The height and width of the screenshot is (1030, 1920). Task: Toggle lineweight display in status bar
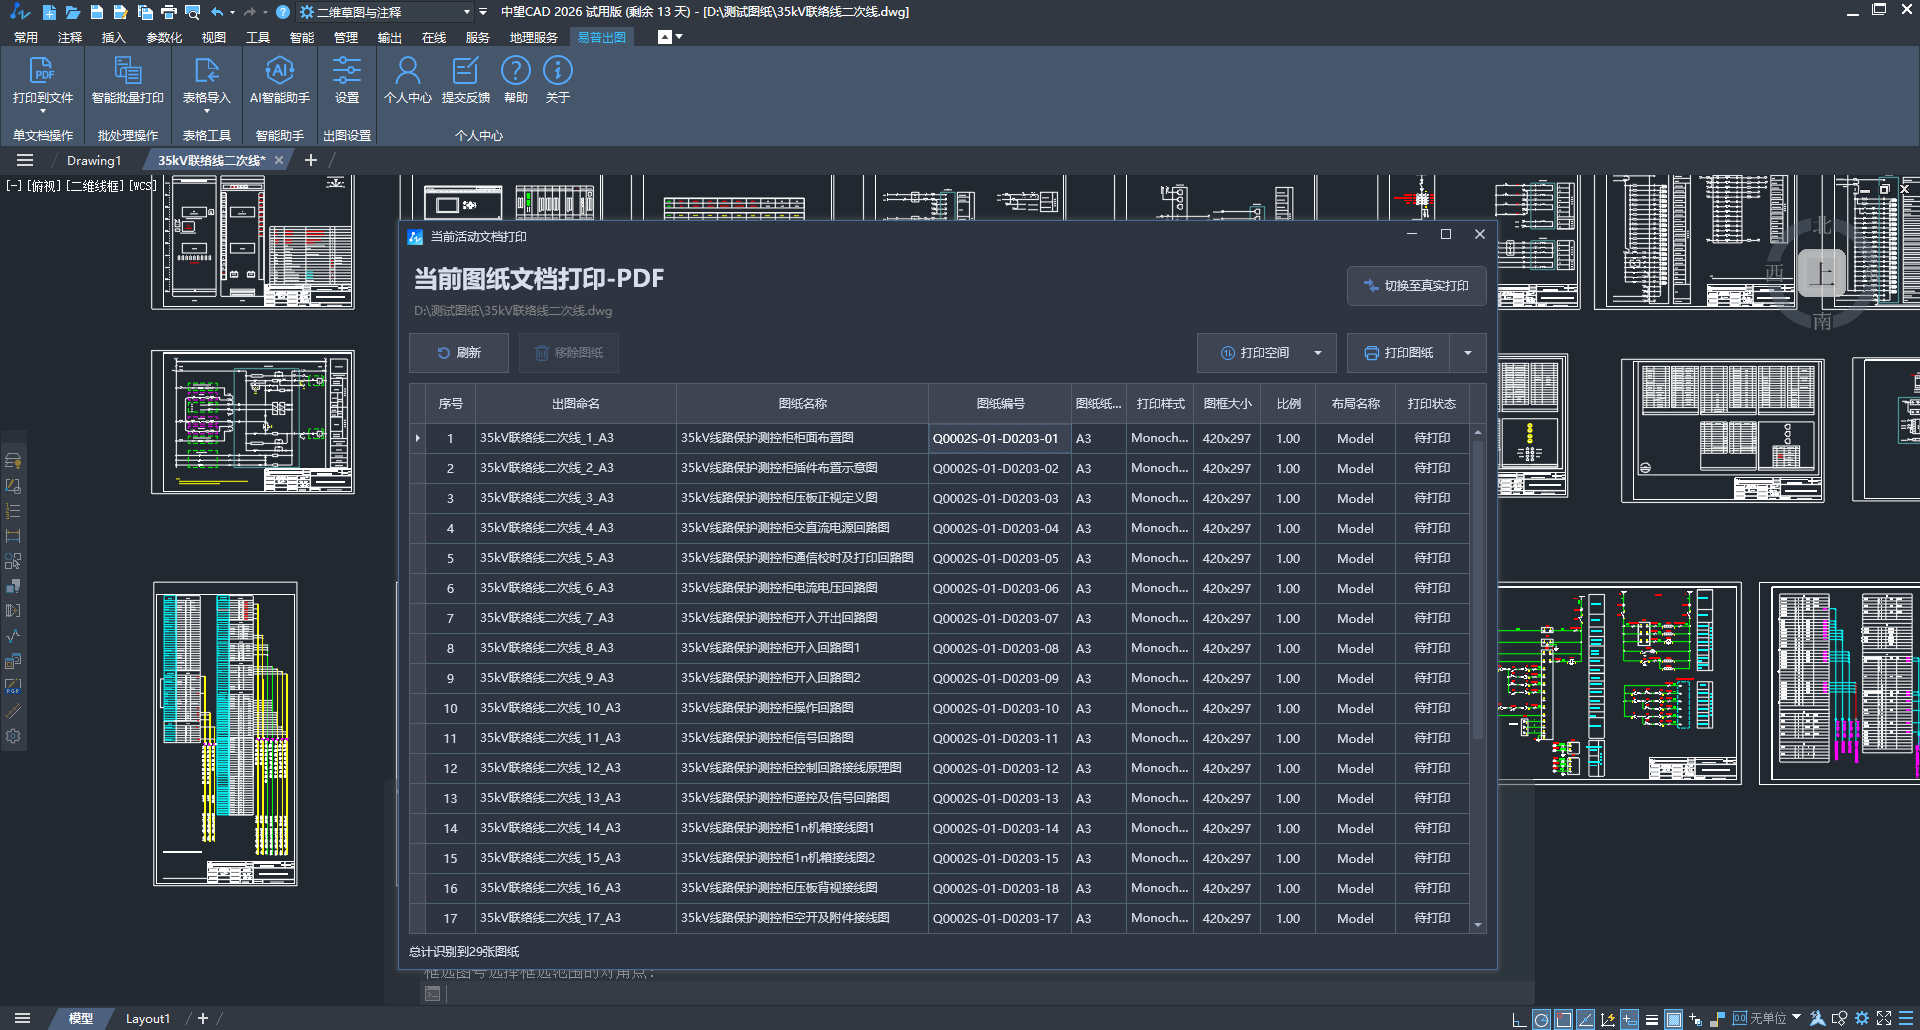[x=1652, y=1019]
